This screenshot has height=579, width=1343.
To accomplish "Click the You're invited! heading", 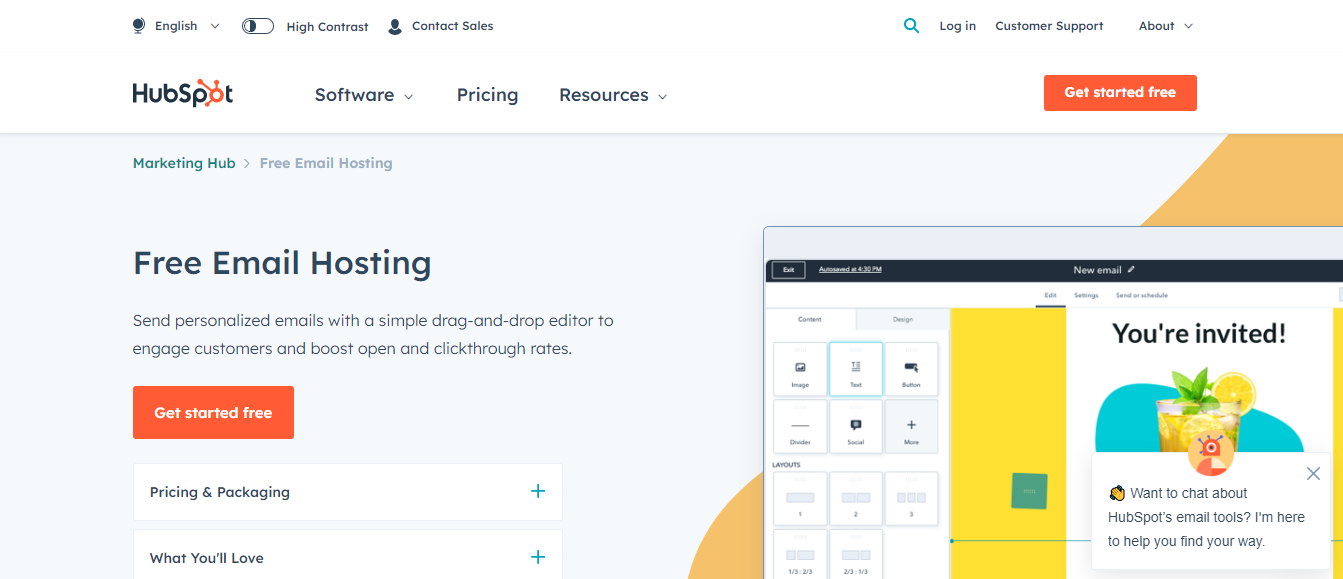I will click(1199, 333).
